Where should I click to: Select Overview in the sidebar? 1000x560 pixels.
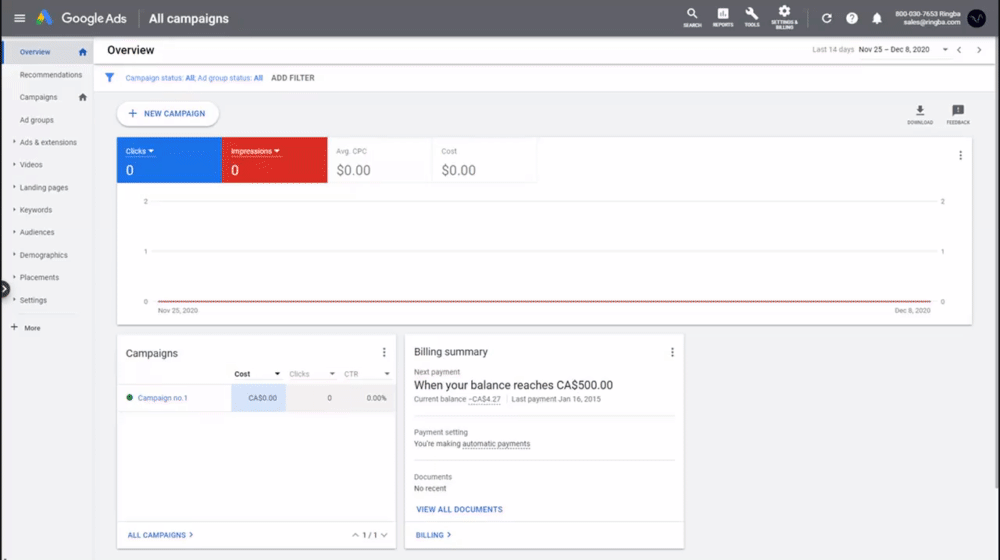(35, 52)
